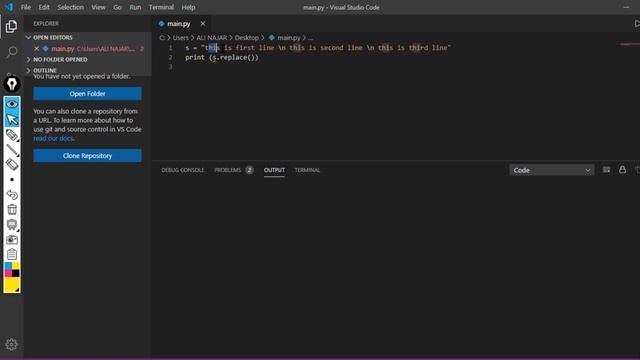This screenshot has height=360, width=640.
Task: Switch to the Terminal panel tab
Action: pos(307,170)
